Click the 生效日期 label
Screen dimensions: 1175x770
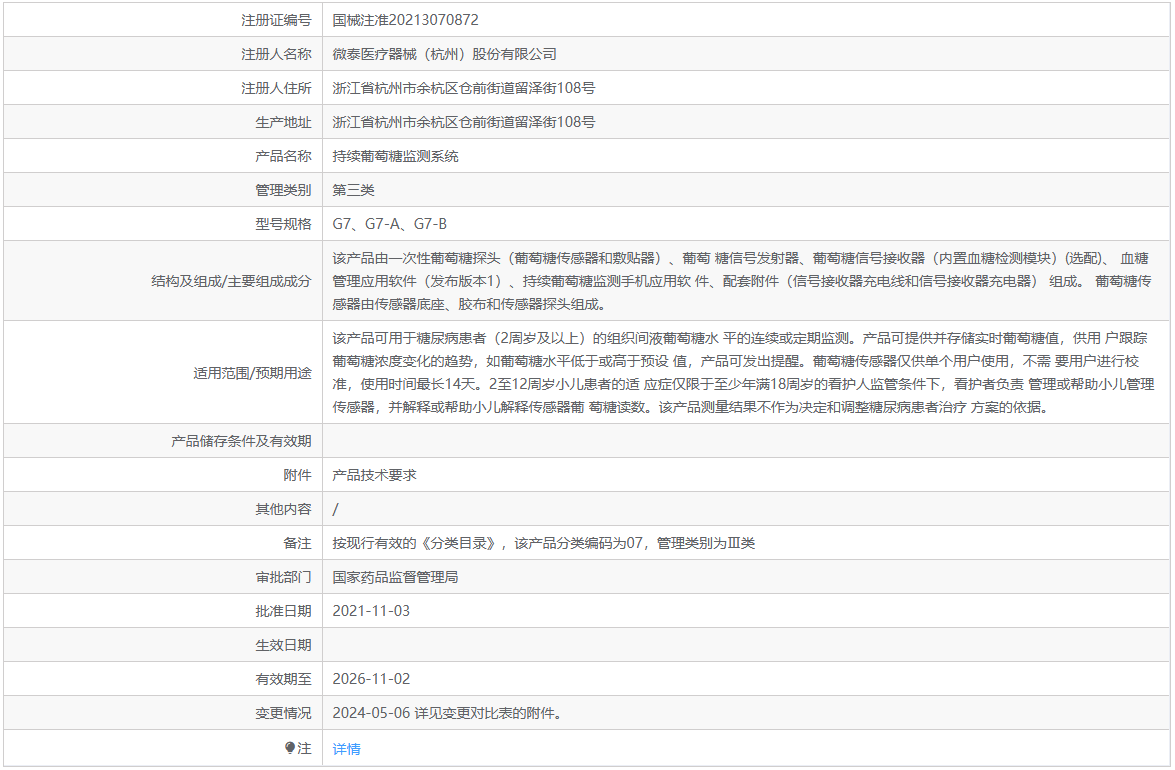coord(283,645)
